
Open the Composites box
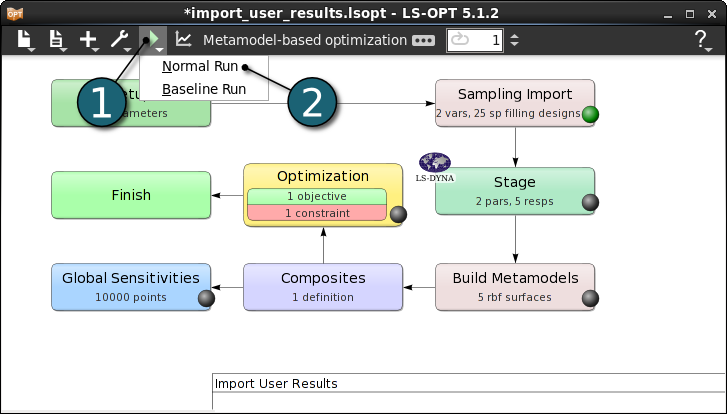click(x=323, y=287)
